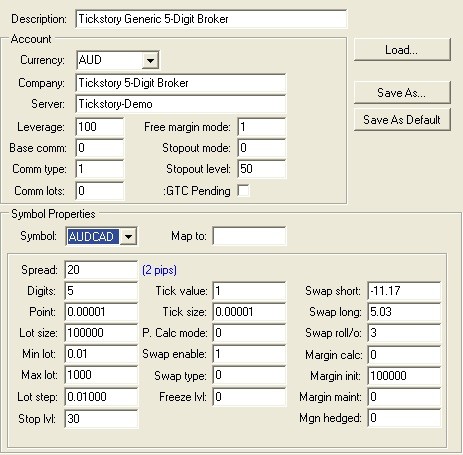Click the Load... button

(402, 50)
